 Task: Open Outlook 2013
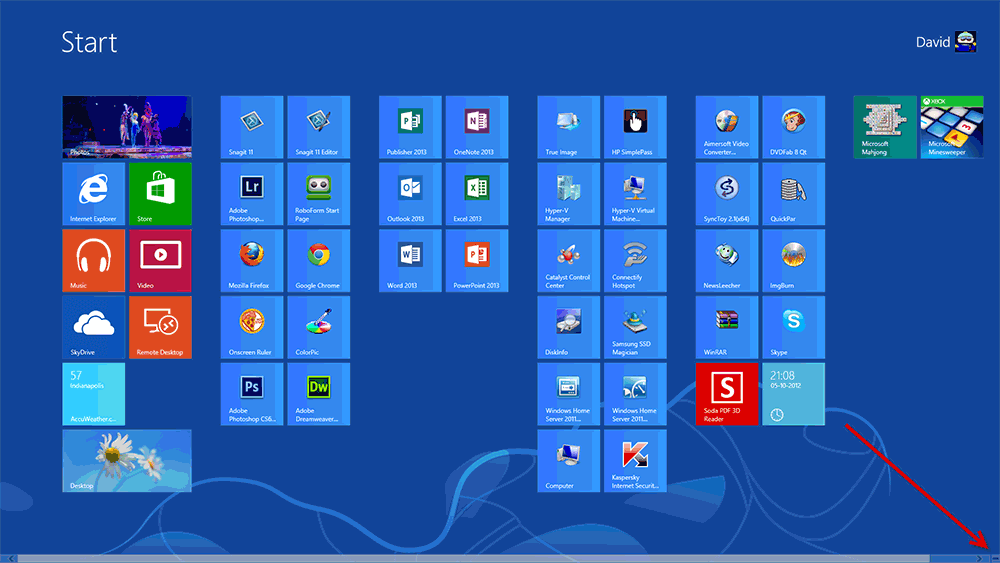(410, 194)
